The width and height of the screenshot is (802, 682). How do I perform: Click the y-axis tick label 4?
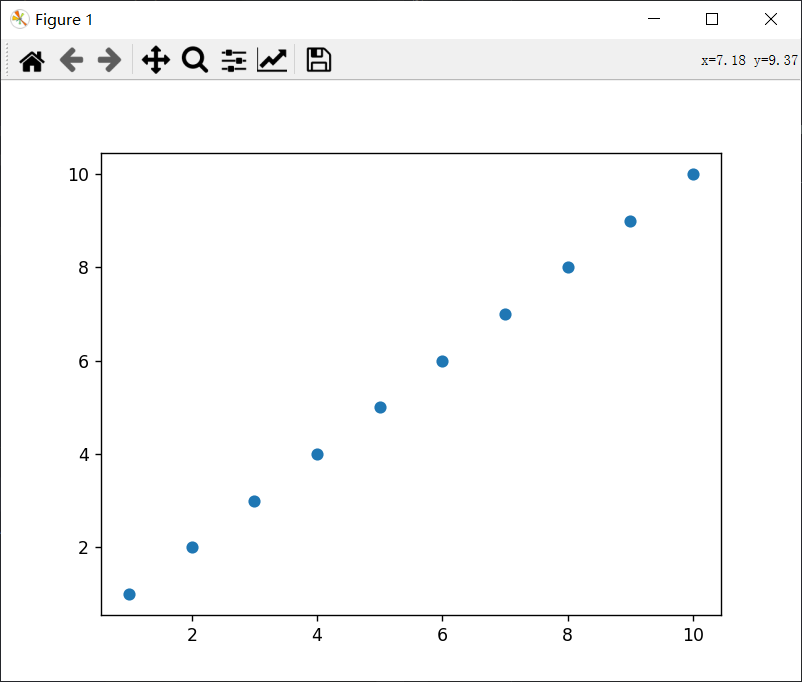83,455
